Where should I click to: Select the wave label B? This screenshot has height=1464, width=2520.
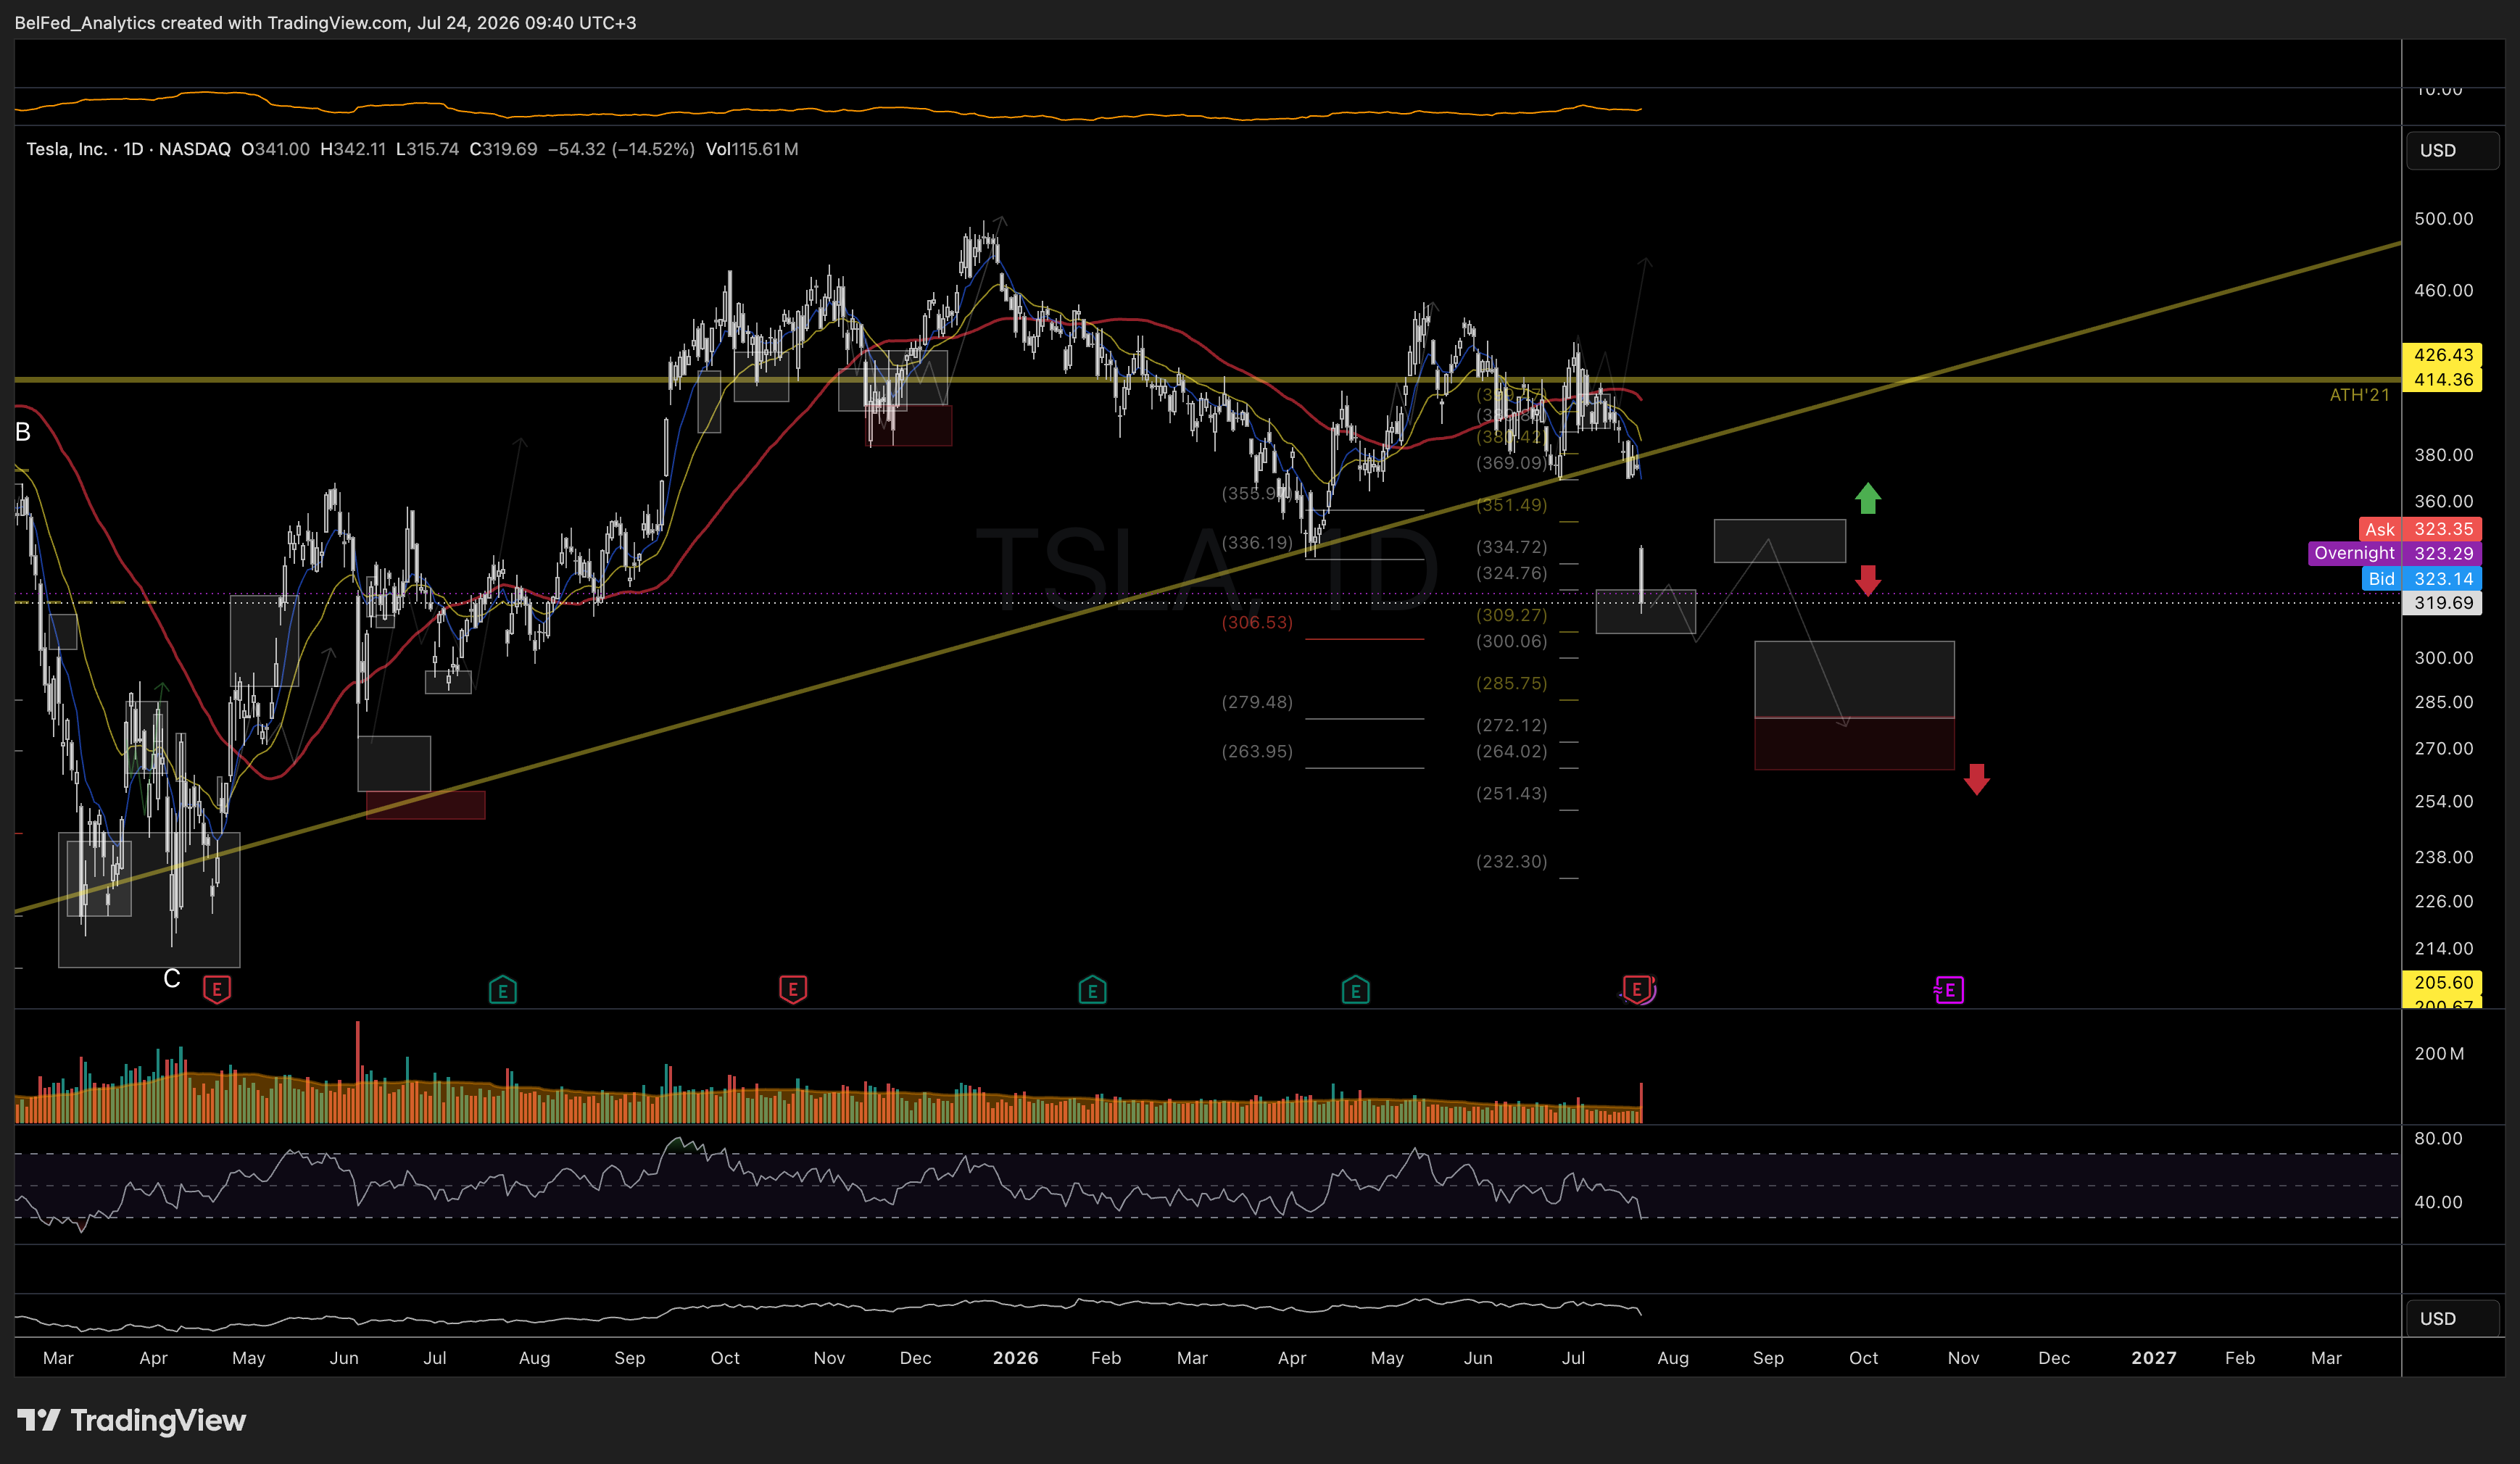23,432
